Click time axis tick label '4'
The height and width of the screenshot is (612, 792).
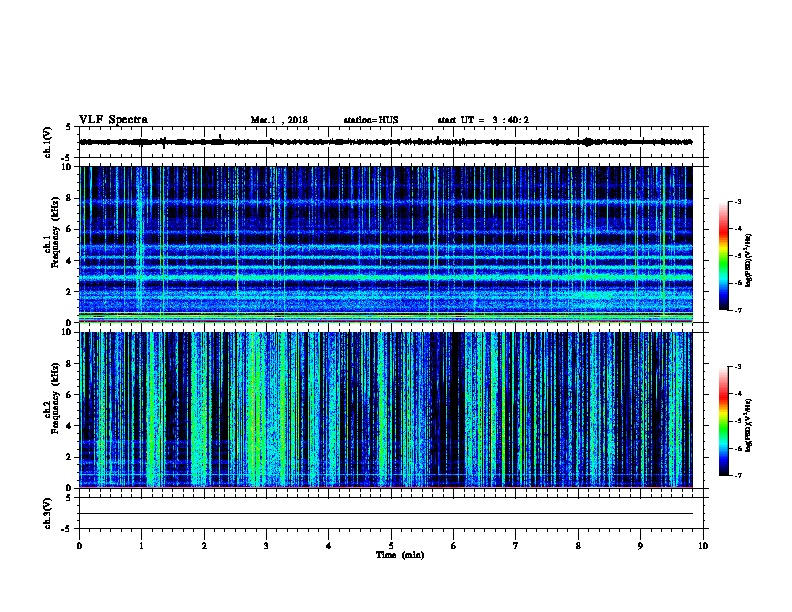point(328,546)
